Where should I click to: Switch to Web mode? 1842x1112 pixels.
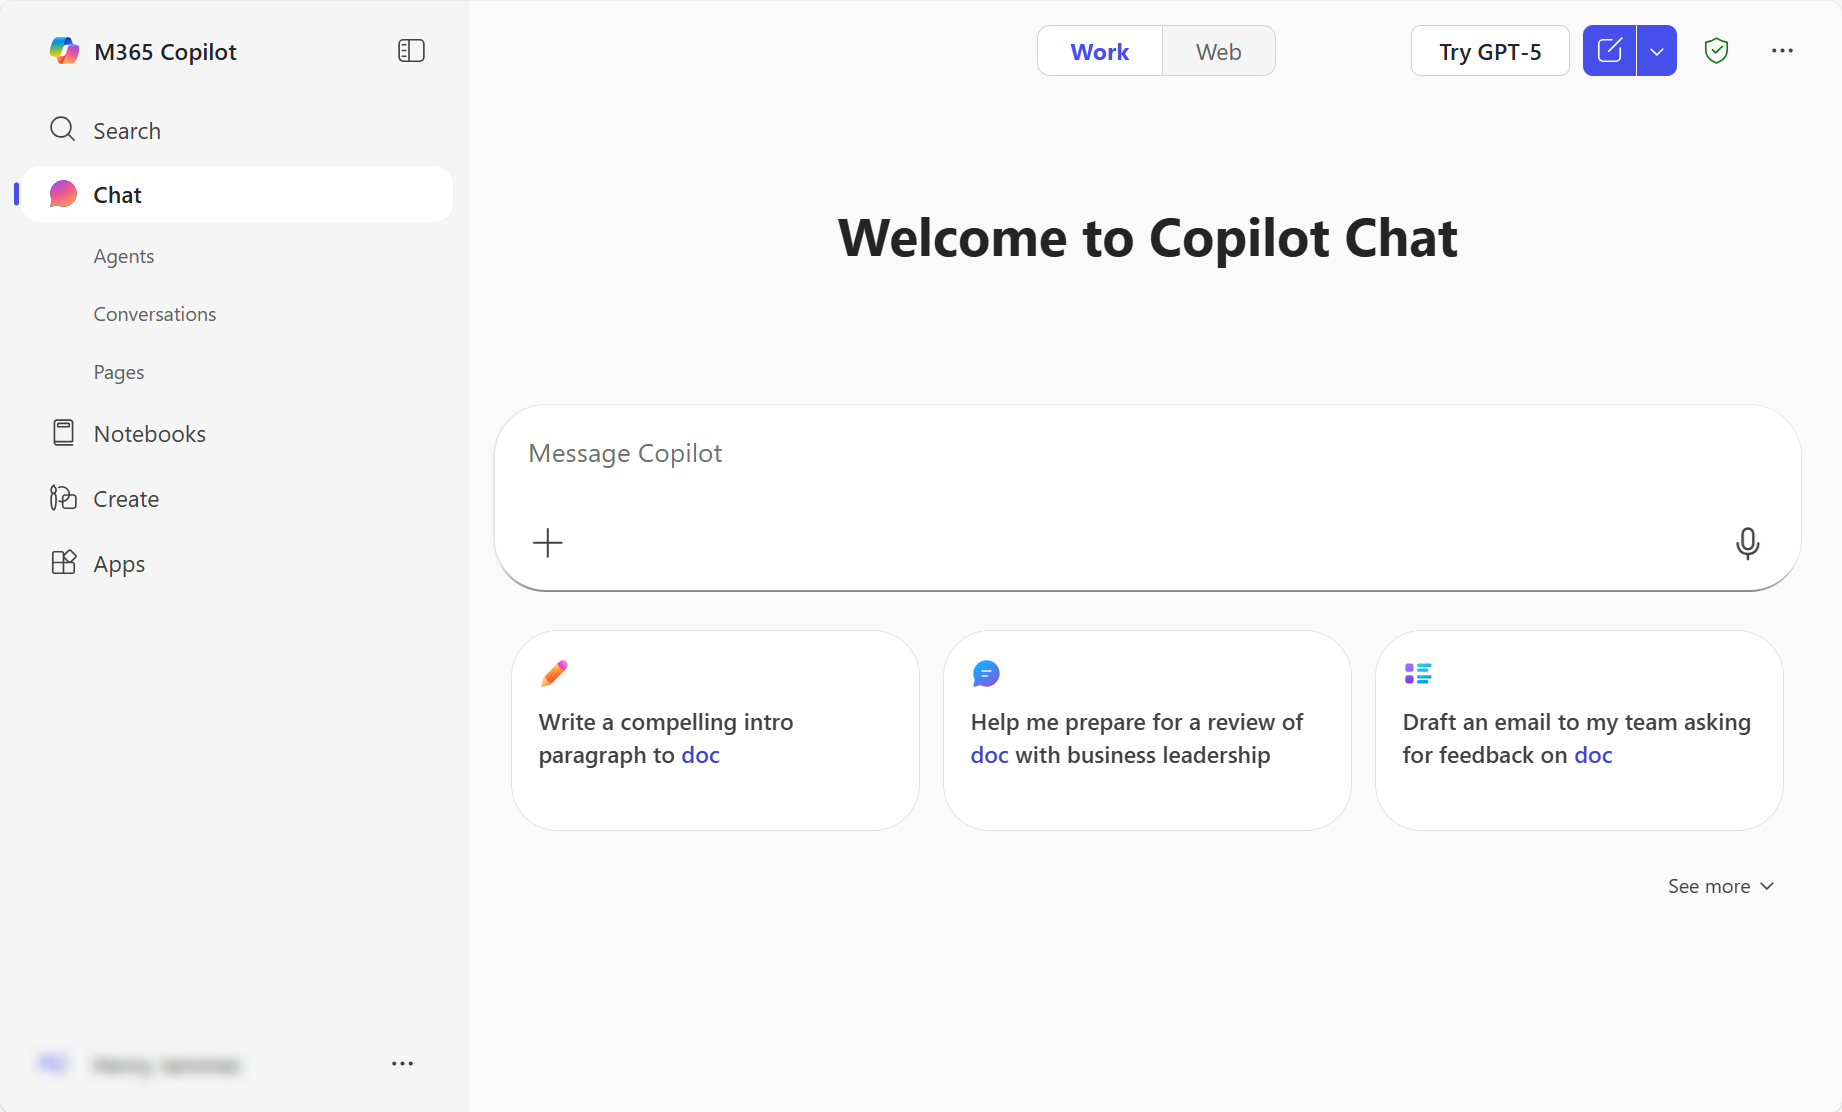[1218, 52]
